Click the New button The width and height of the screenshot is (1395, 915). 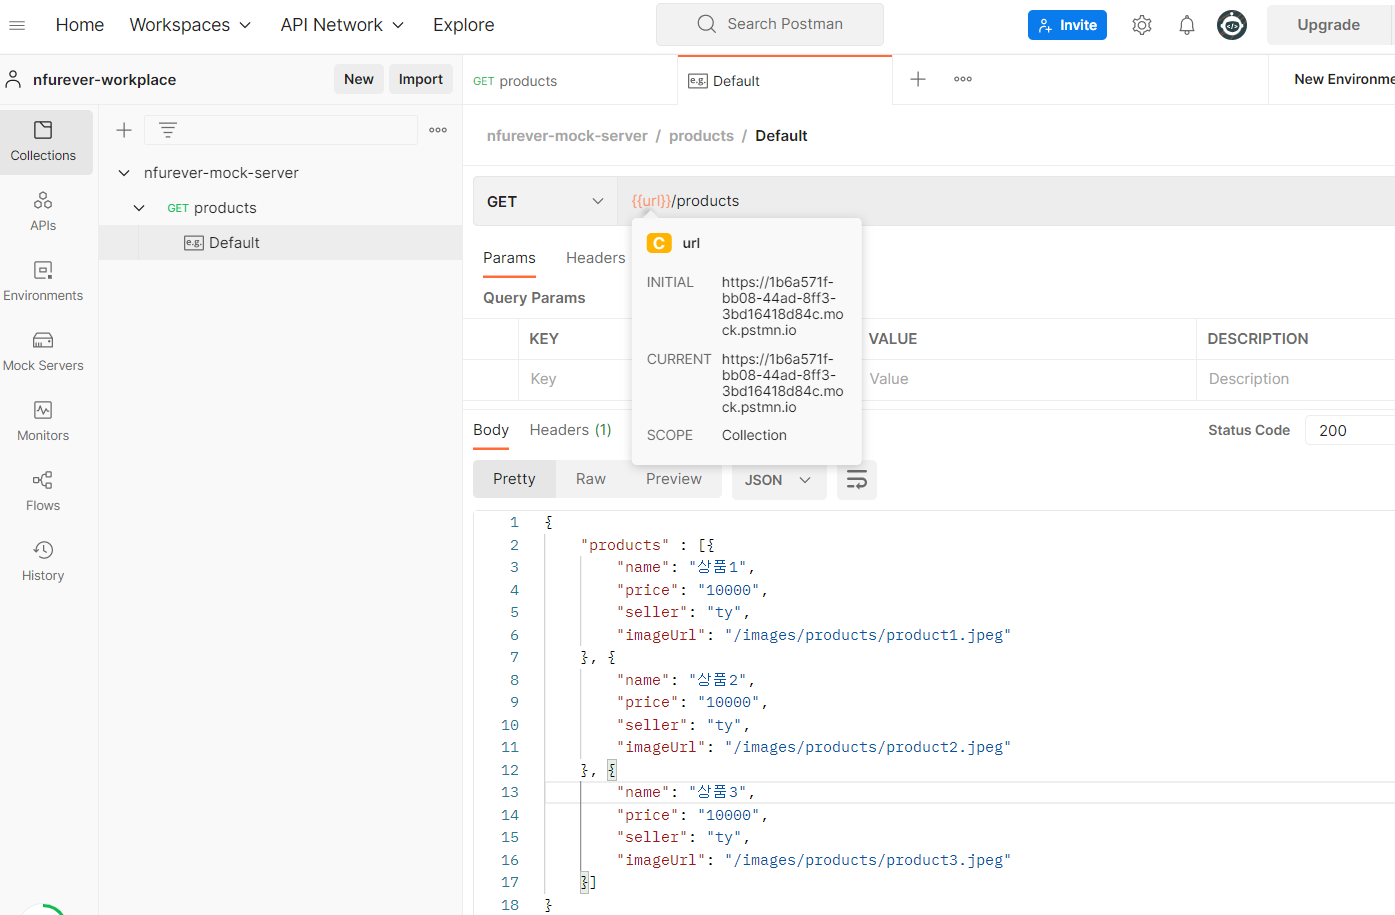coord(359,79)
